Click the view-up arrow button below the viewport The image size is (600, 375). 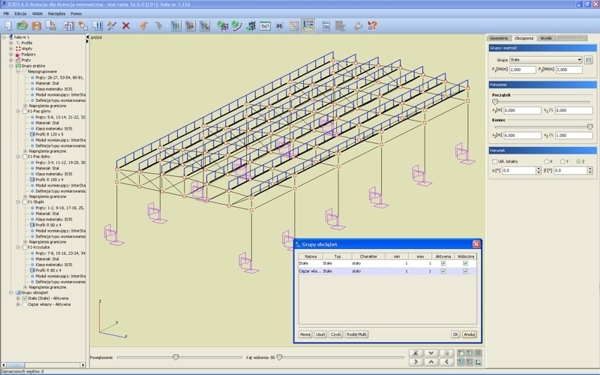(x=431, y=362)
